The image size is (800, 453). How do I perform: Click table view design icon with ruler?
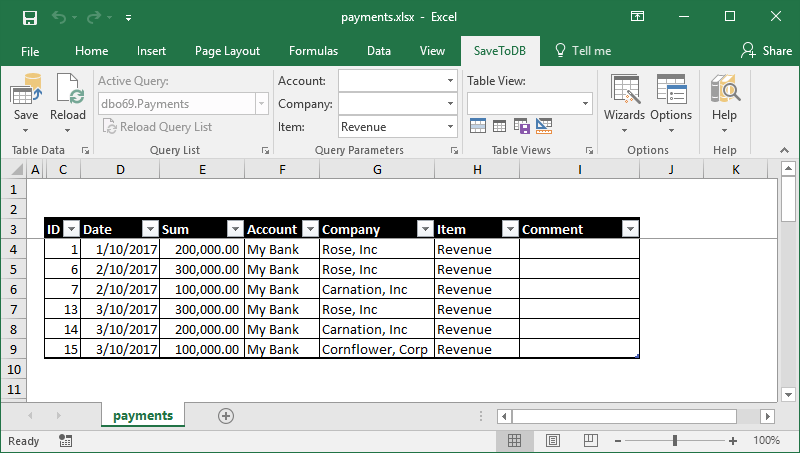coord(544,126)
